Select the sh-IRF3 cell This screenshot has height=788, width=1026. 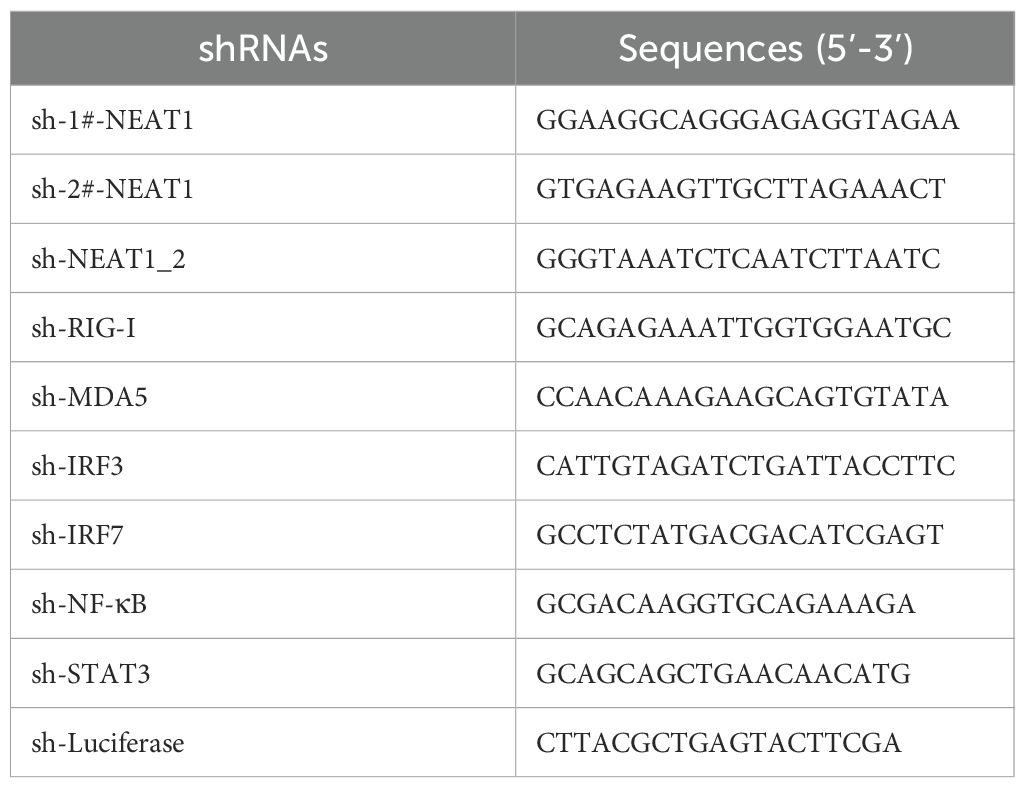coord(78,466)
